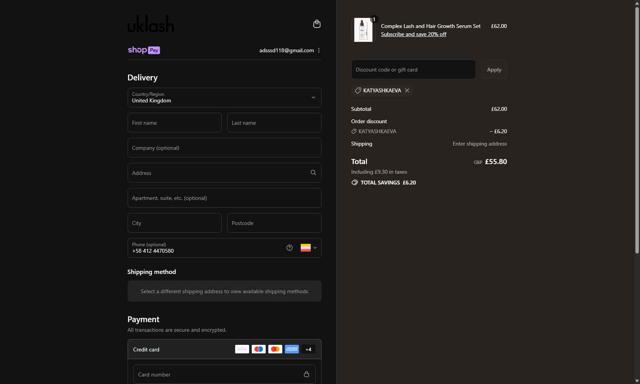This screenshot has width=640, height=384.
Task: Open the phone country flag selector
Action: tap(309, 248)
